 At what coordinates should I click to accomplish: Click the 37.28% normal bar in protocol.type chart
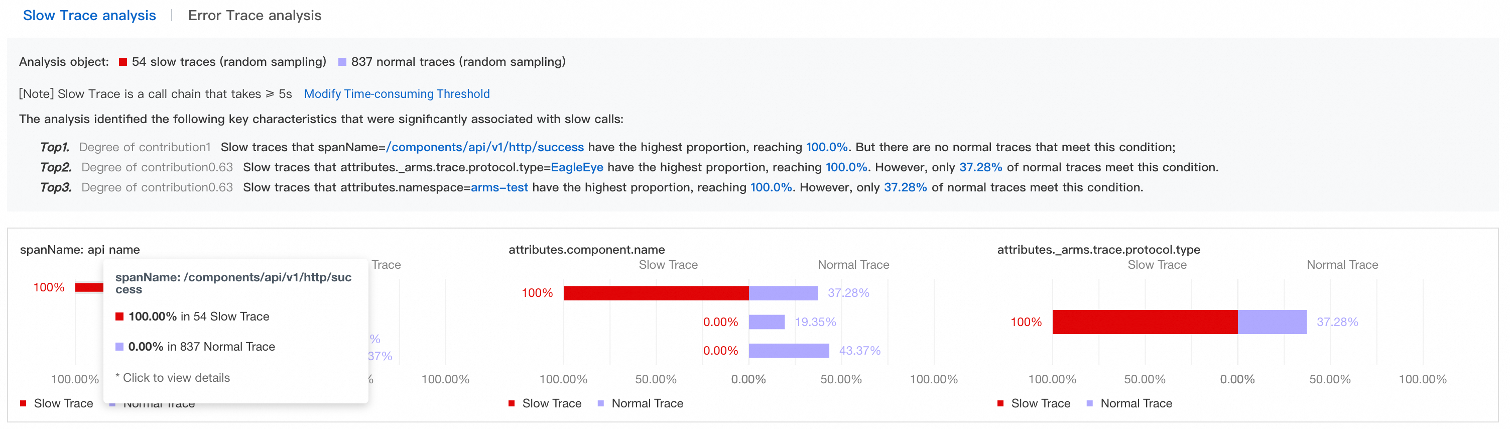pyautogui.click(x=1272, y=322)
